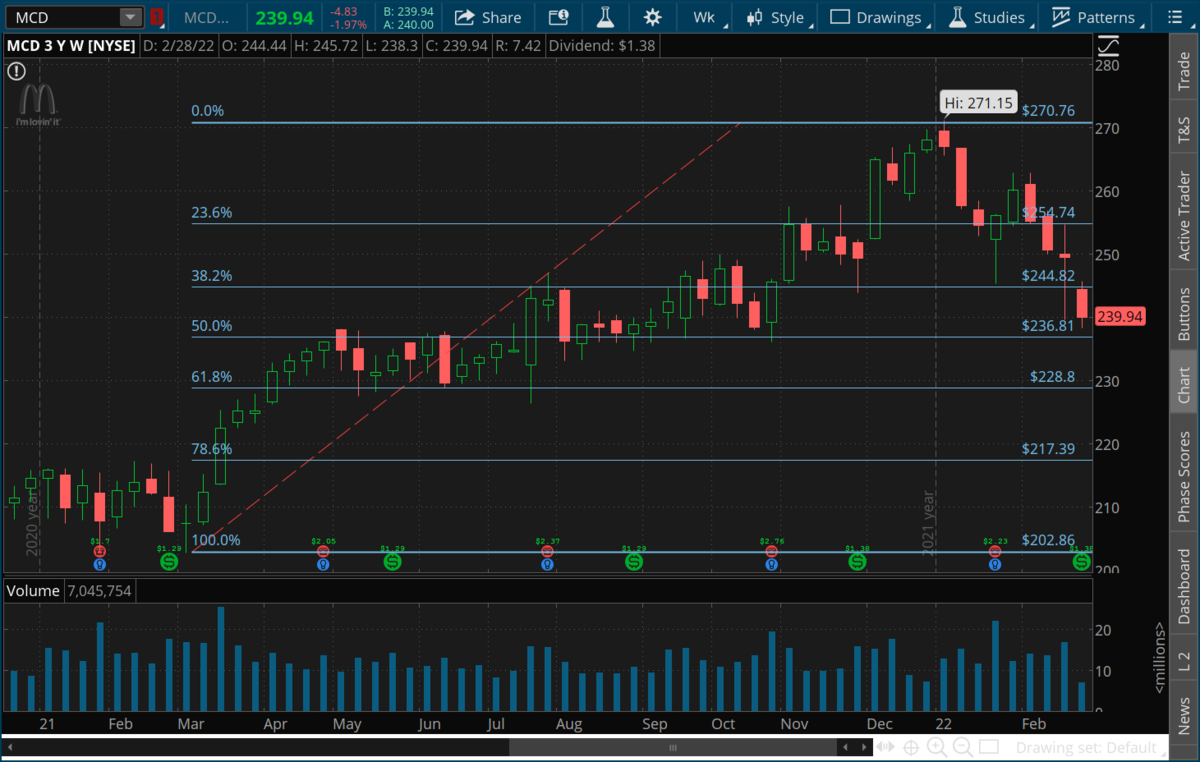Click the 7,045,754 volume value

(x=99, y=591)
